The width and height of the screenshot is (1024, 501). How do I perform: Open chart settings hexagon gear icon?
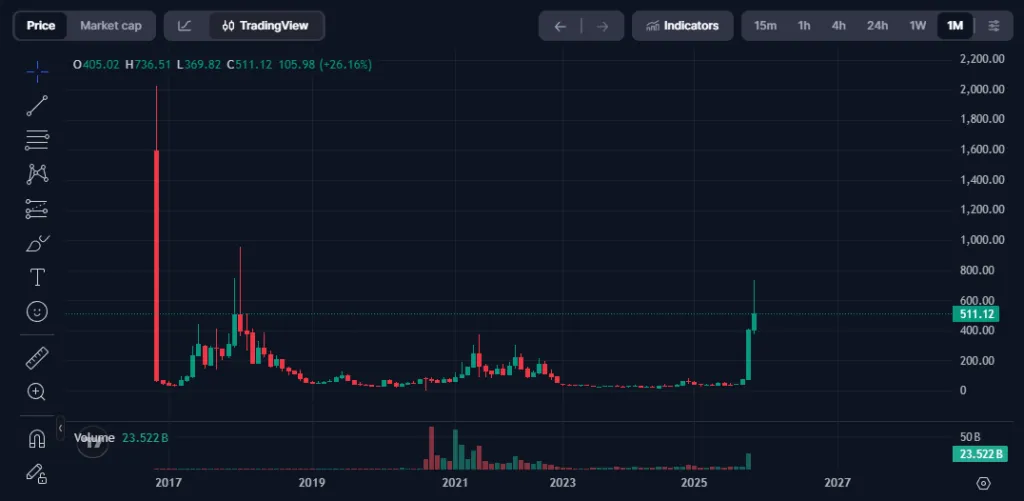983,483
